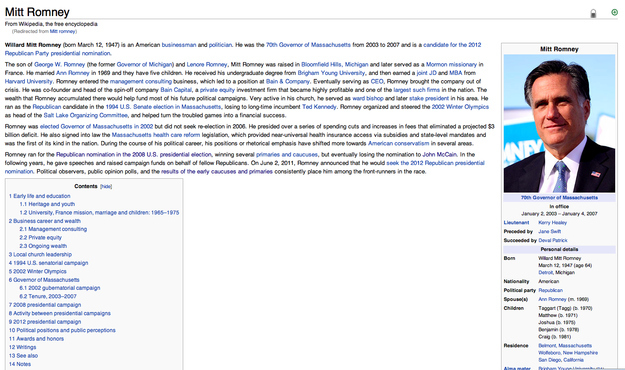
Task: Open 2002 Winter Olympics contents entry
Action: point(37,272)
